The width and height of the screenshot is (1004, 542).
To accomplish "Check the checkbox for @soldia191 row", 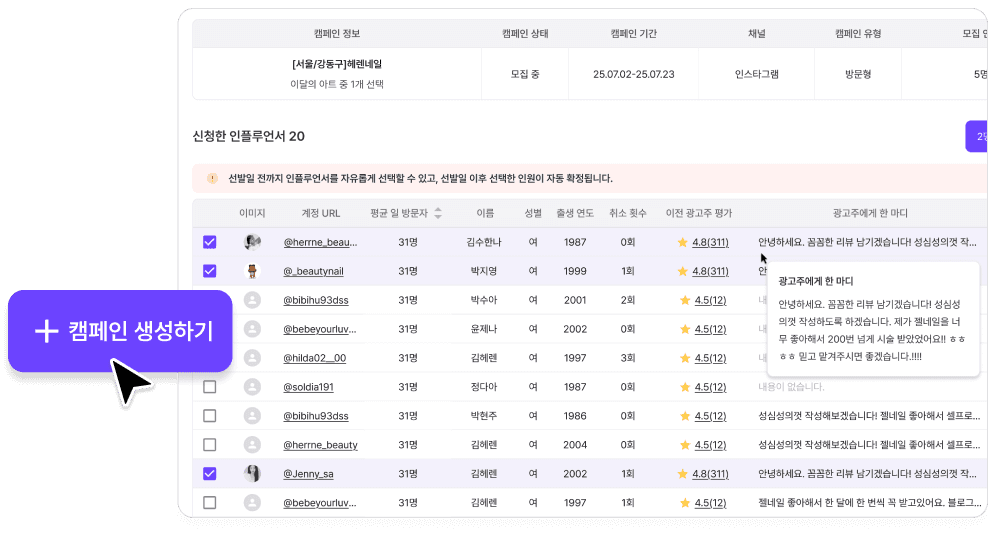I will [x=209, y=387].
